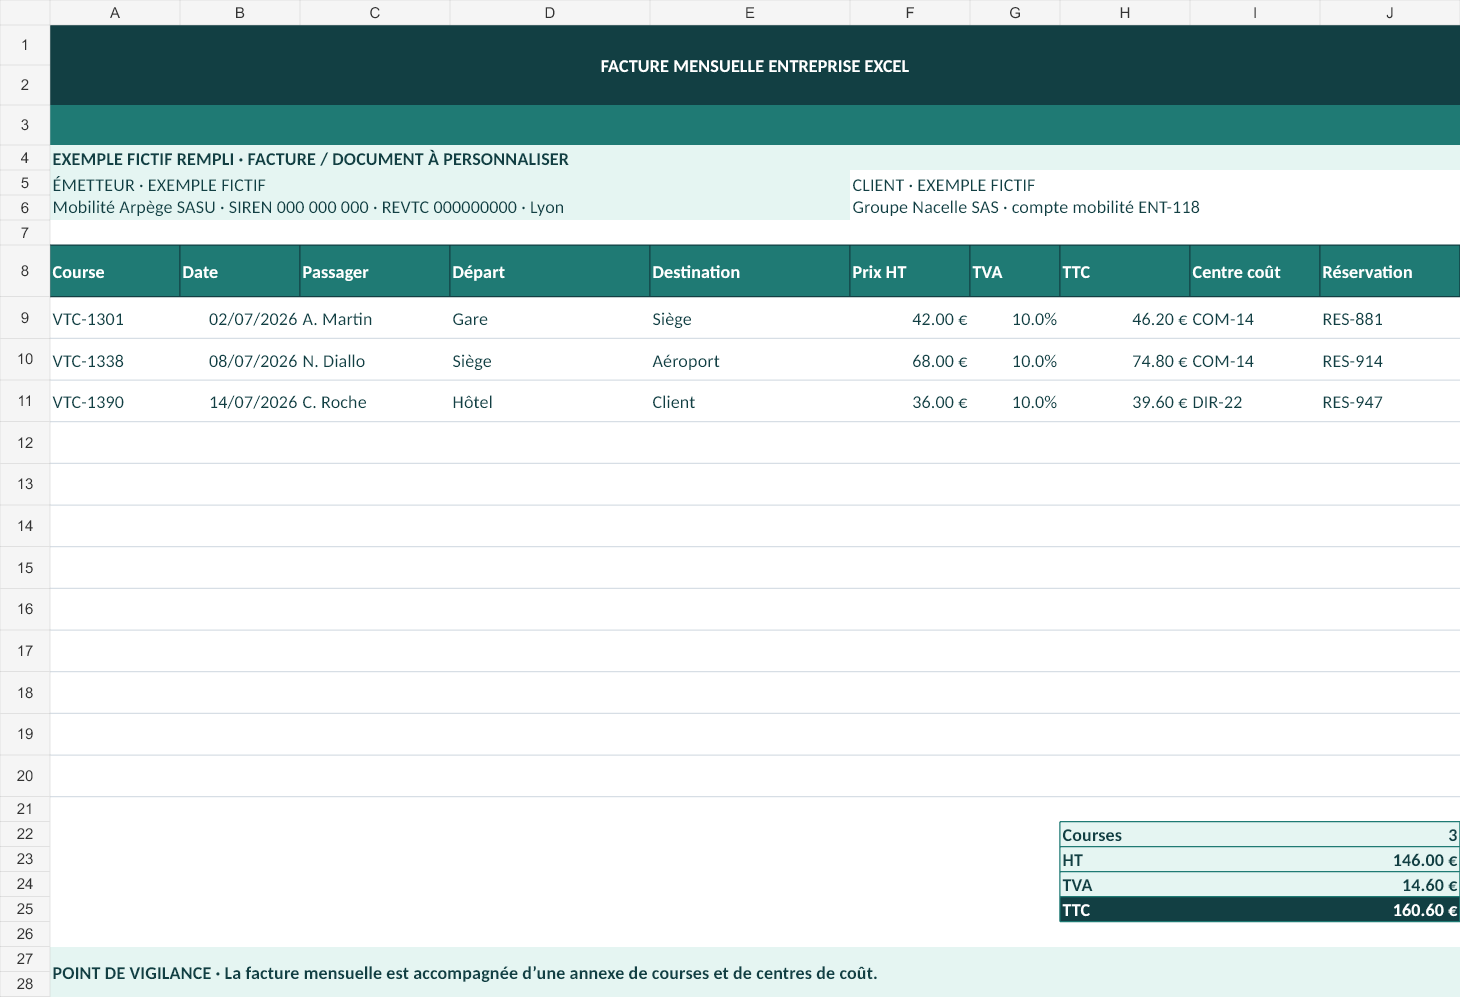Viewport: 1460px width, 997px height.
Task: Click reservation RES-914
Action: (x=1390, y=361)
